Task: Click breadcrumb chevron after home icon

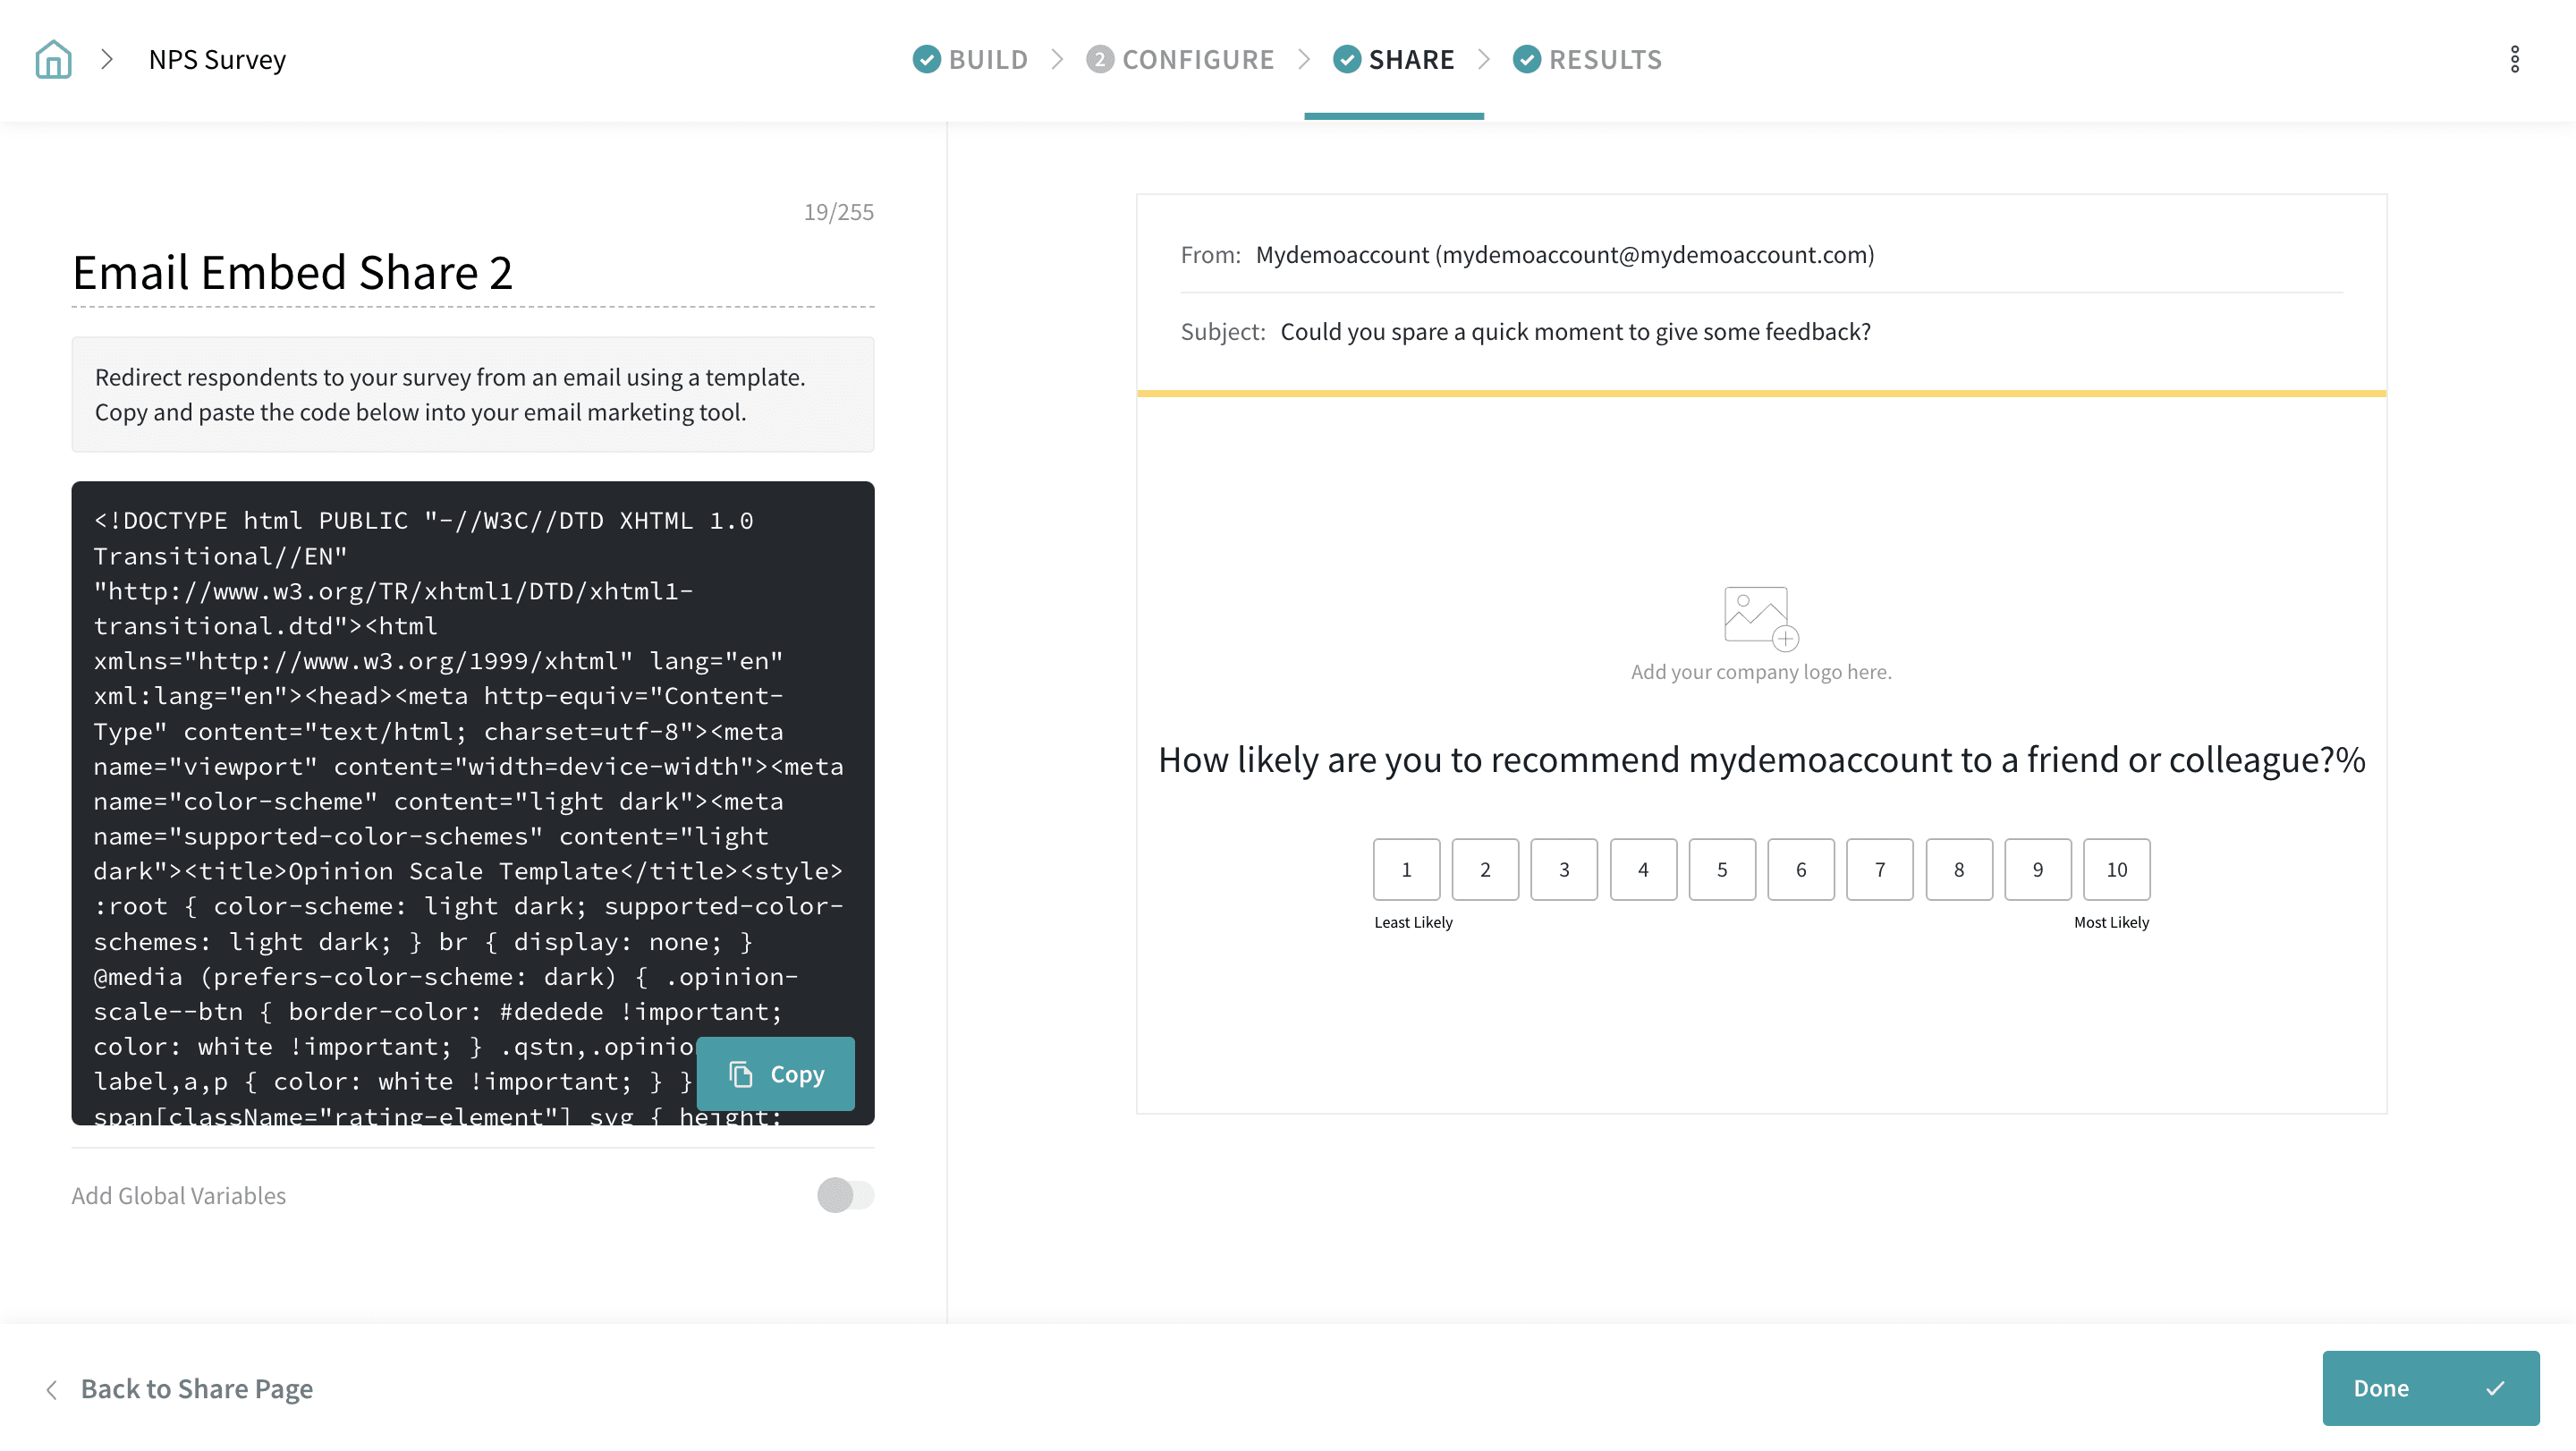Action: pyautogui.click(x=107, y=59)
